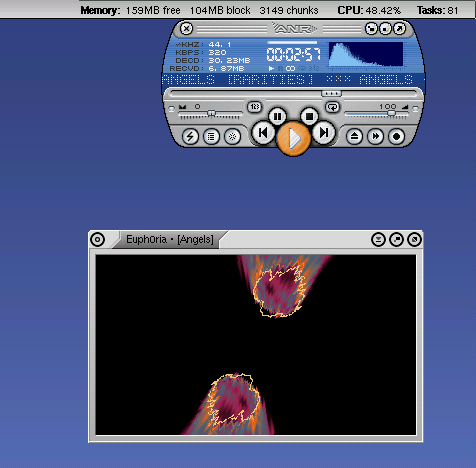Screen dimensions: 476x468
Task: Skip to the previous track
Action: tap(263, 133)
